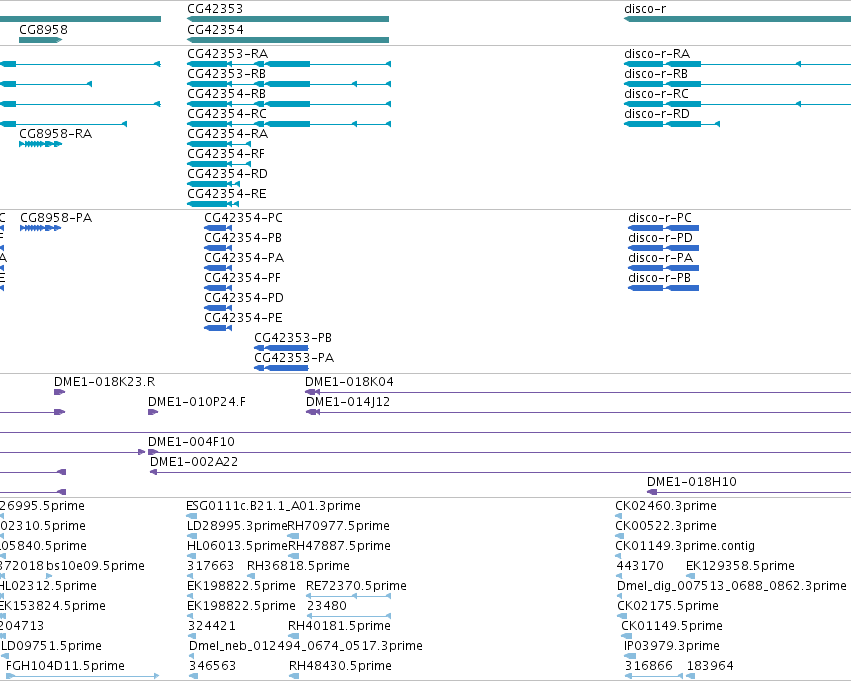Click EST RE72370.5prime

click(x=348, y=596)
